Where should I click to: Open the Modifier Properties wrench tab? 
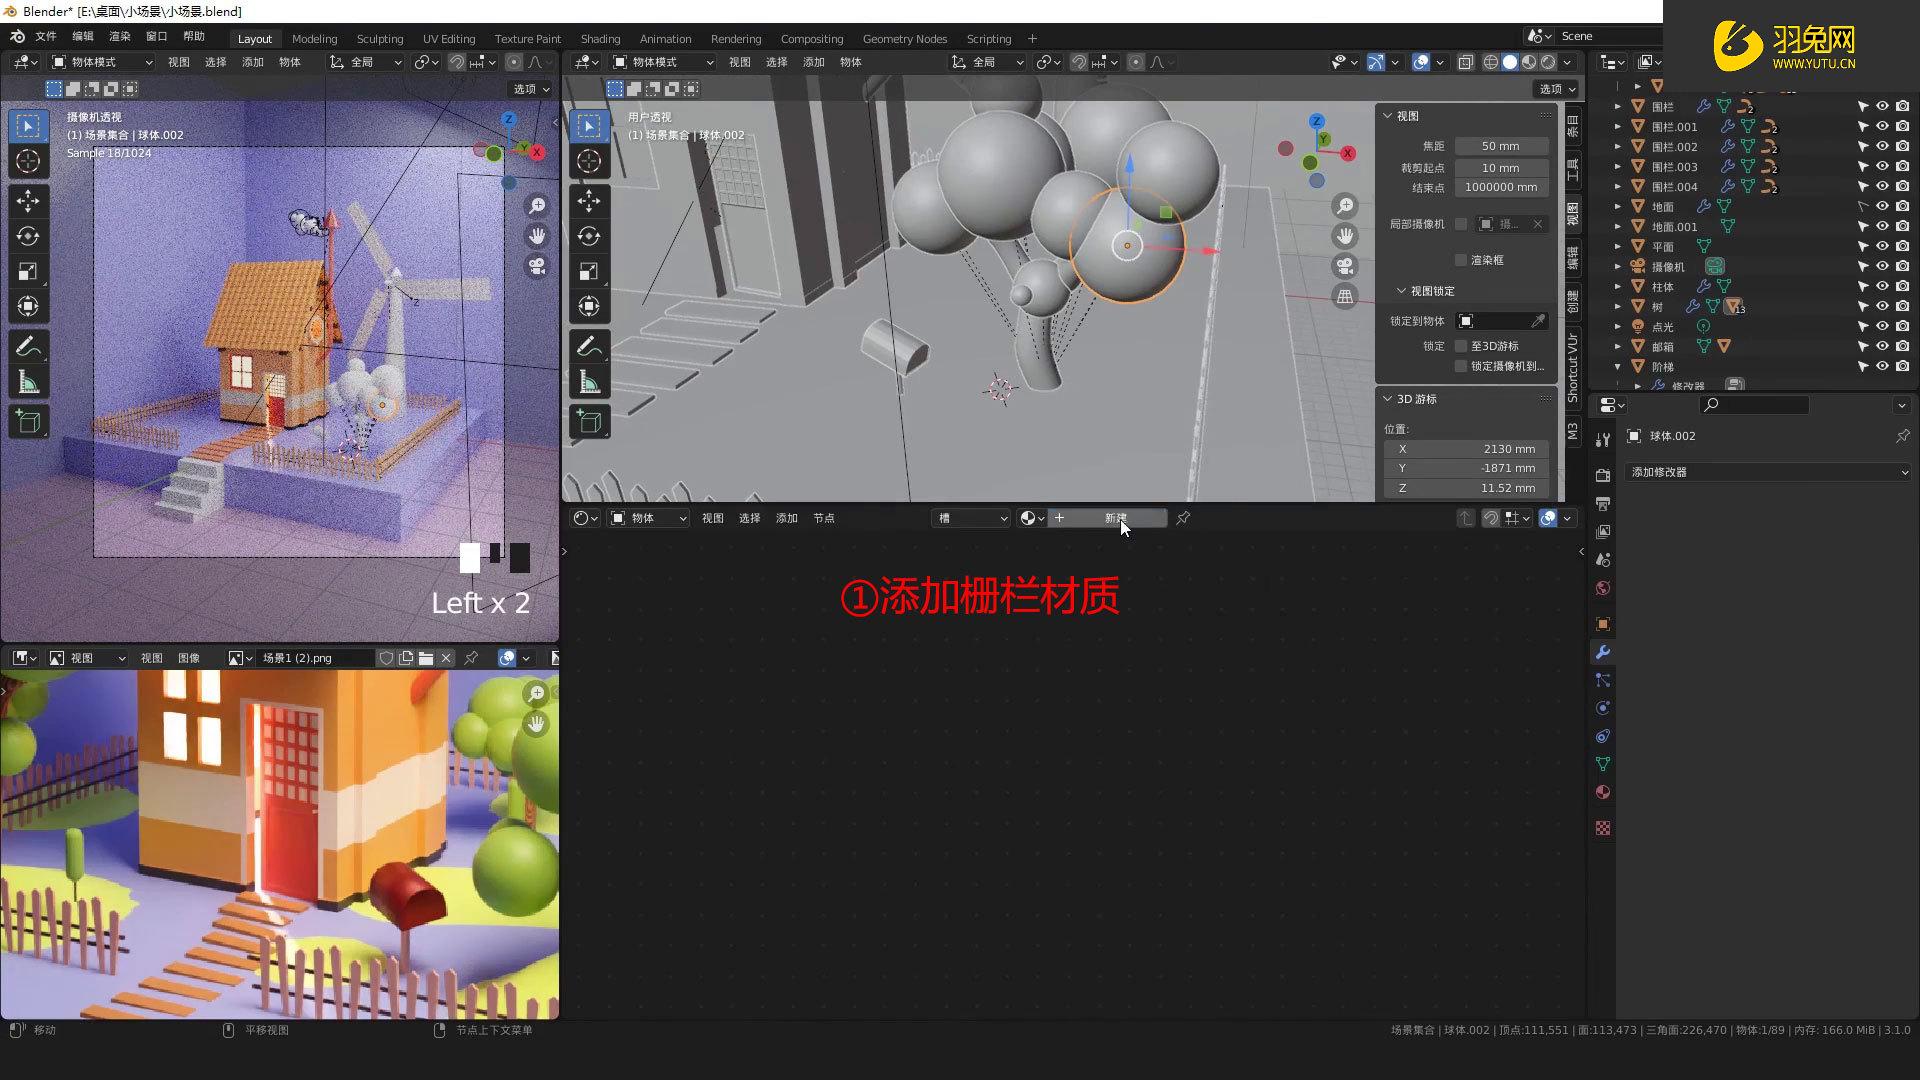click(1602, 652)
